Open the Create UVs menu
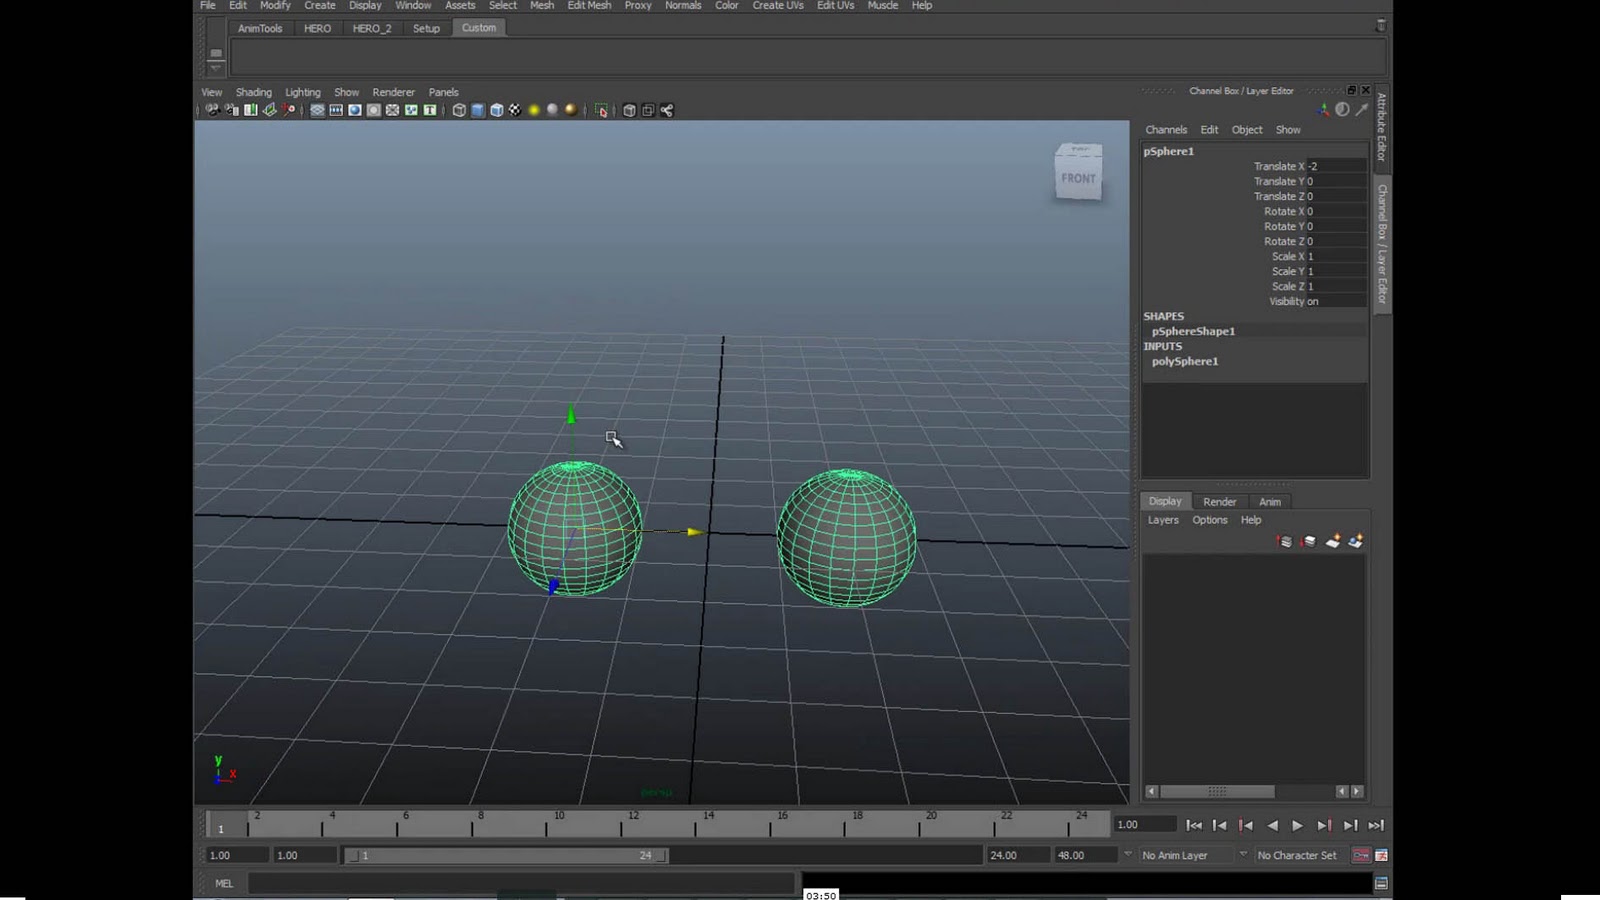Image resolution: width=1600 pixels, height=900 pixels. click(x=778, y=6)
